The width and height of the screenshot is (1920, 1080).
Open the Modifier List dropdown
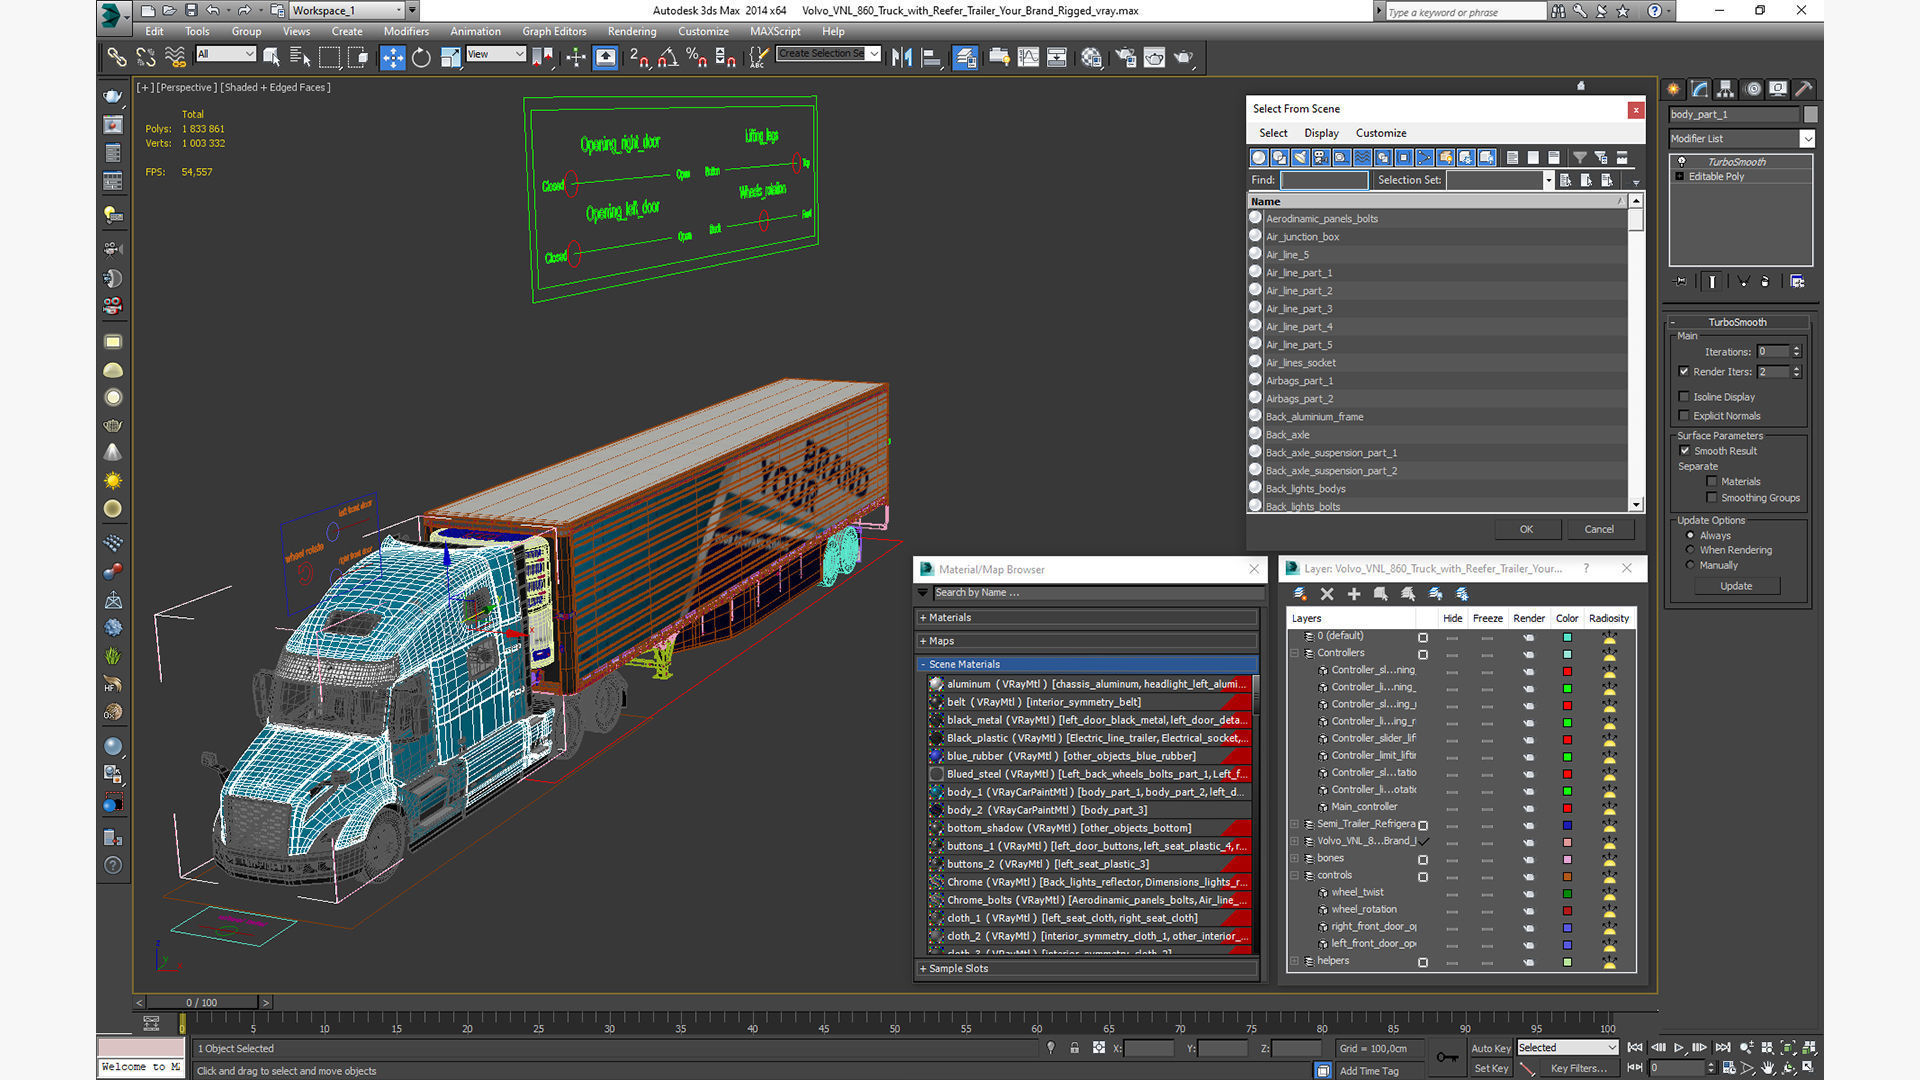click(x=1806, y=139)
